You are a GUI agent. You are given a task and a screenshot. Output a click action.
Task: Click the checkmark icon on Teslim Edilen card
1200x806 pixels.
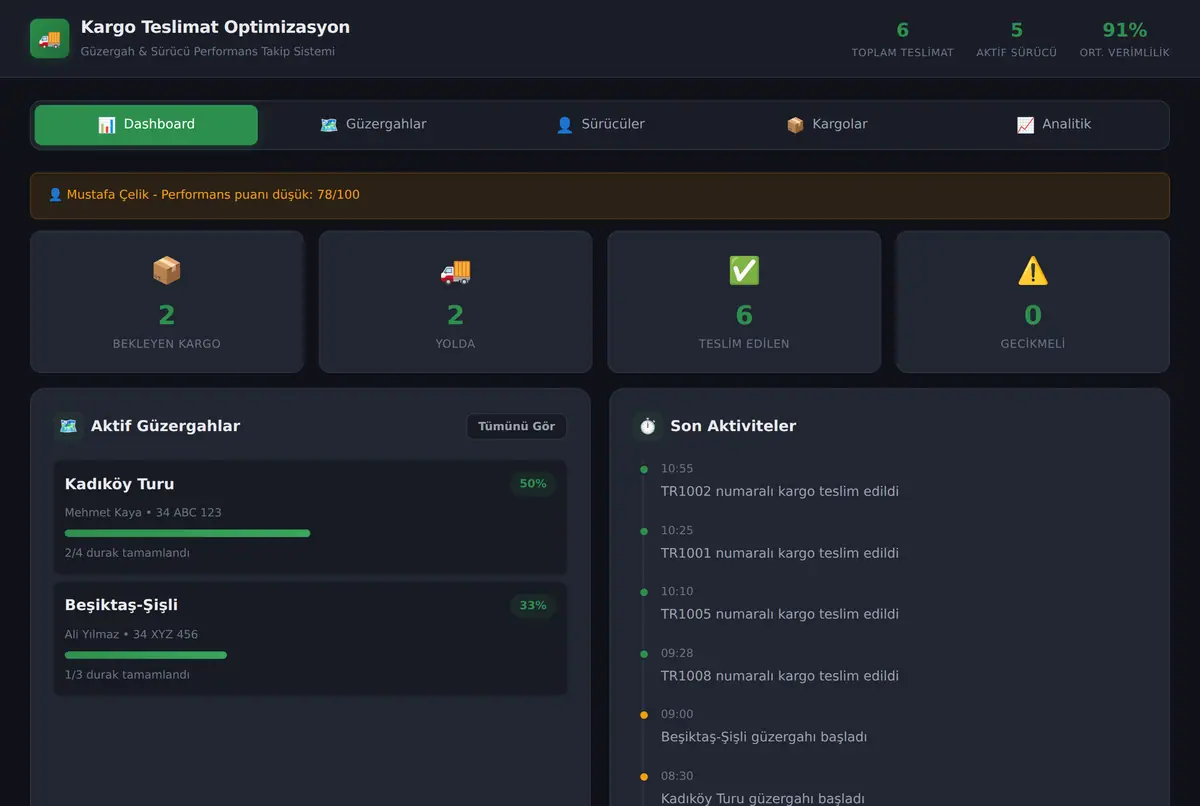click(x=744, y=270)
